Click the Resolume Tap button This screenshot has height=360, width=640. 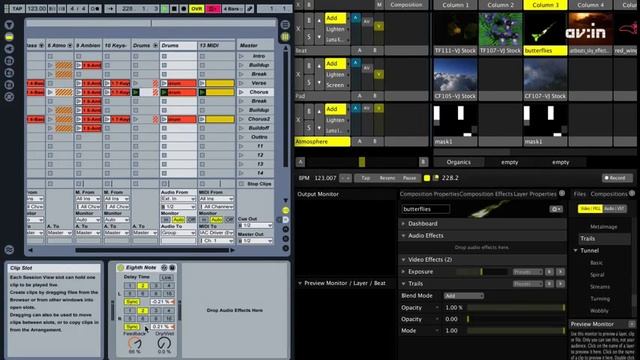click(366, 178)
